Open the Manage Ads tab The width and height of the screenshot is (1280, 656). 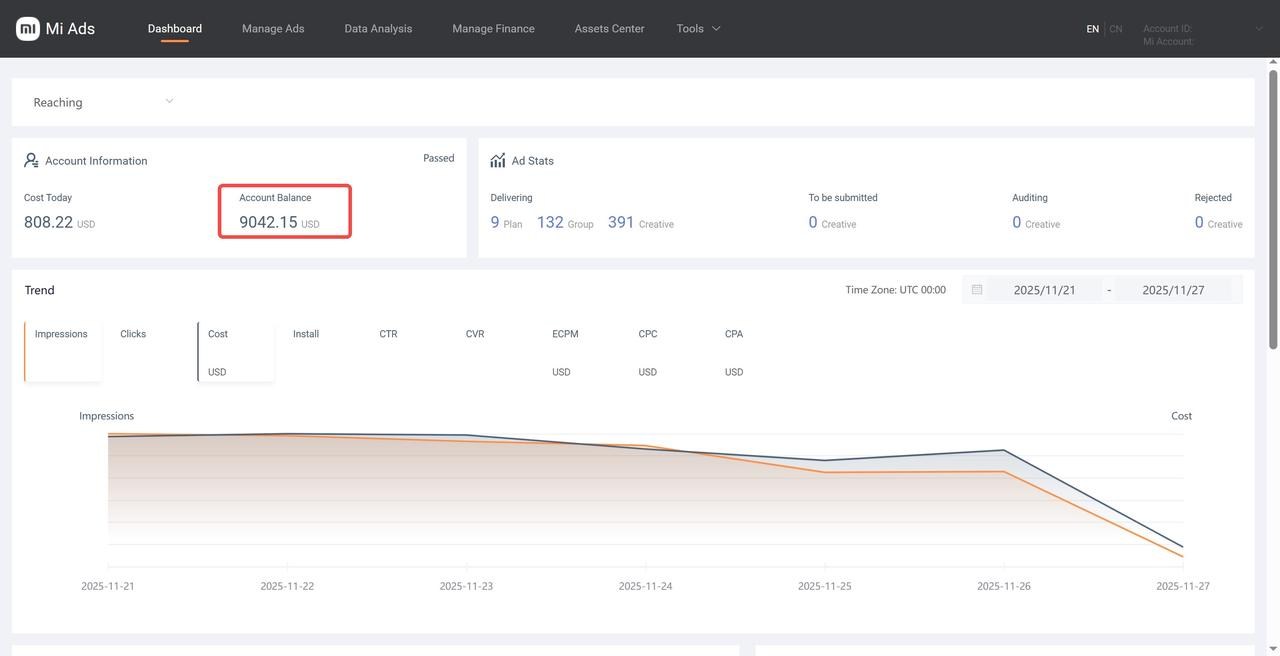pyautogui.click(x=273, y=29)
